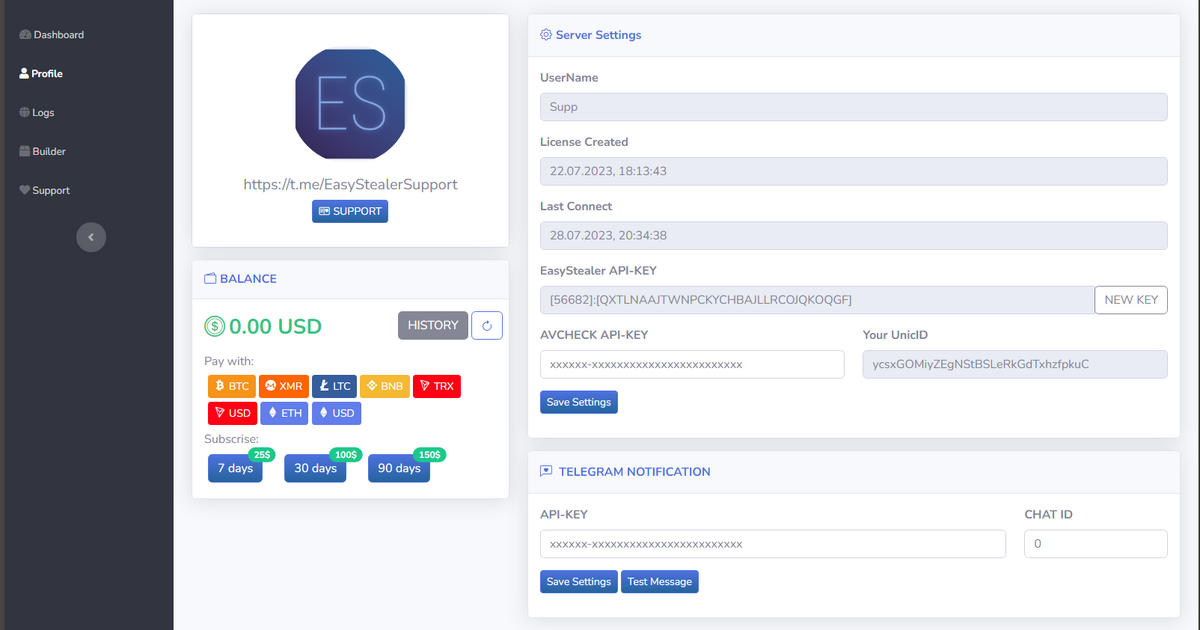The height and width of the screenshot is (630, 1200).
Task: Choose the TRX payment button
Action: coord(437,386)
